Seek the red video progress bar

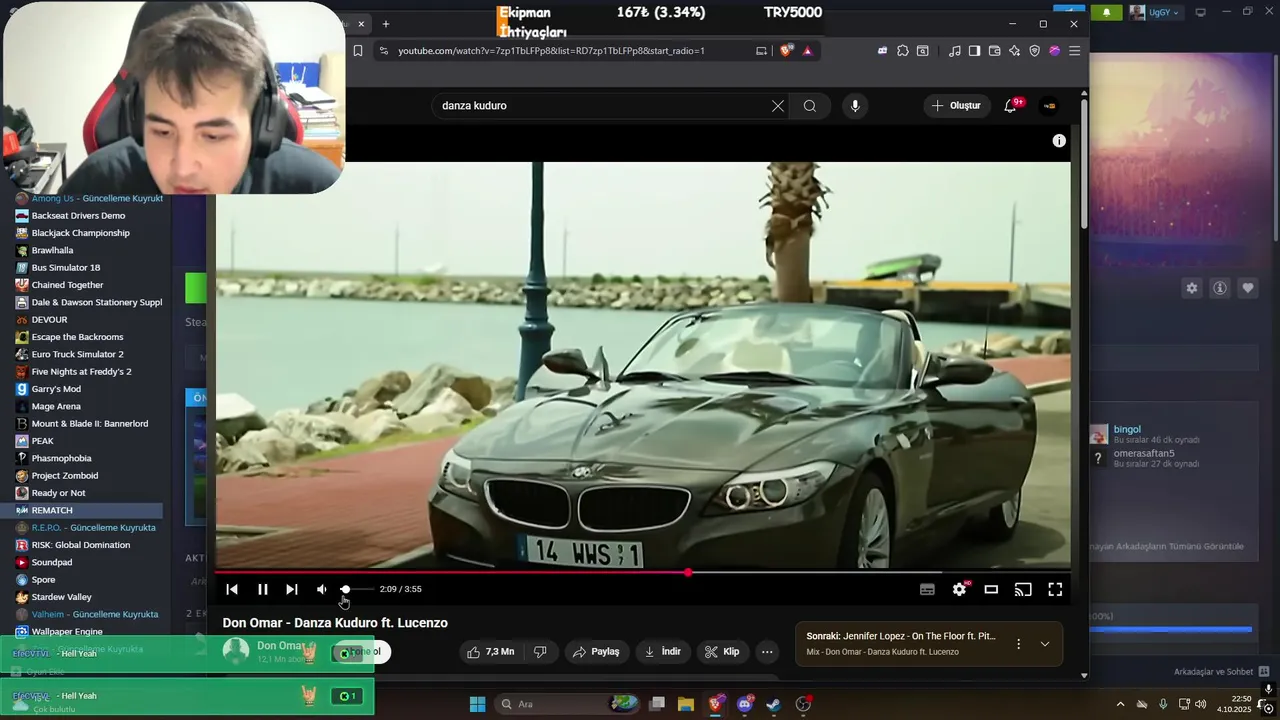[x=642, y=572]
